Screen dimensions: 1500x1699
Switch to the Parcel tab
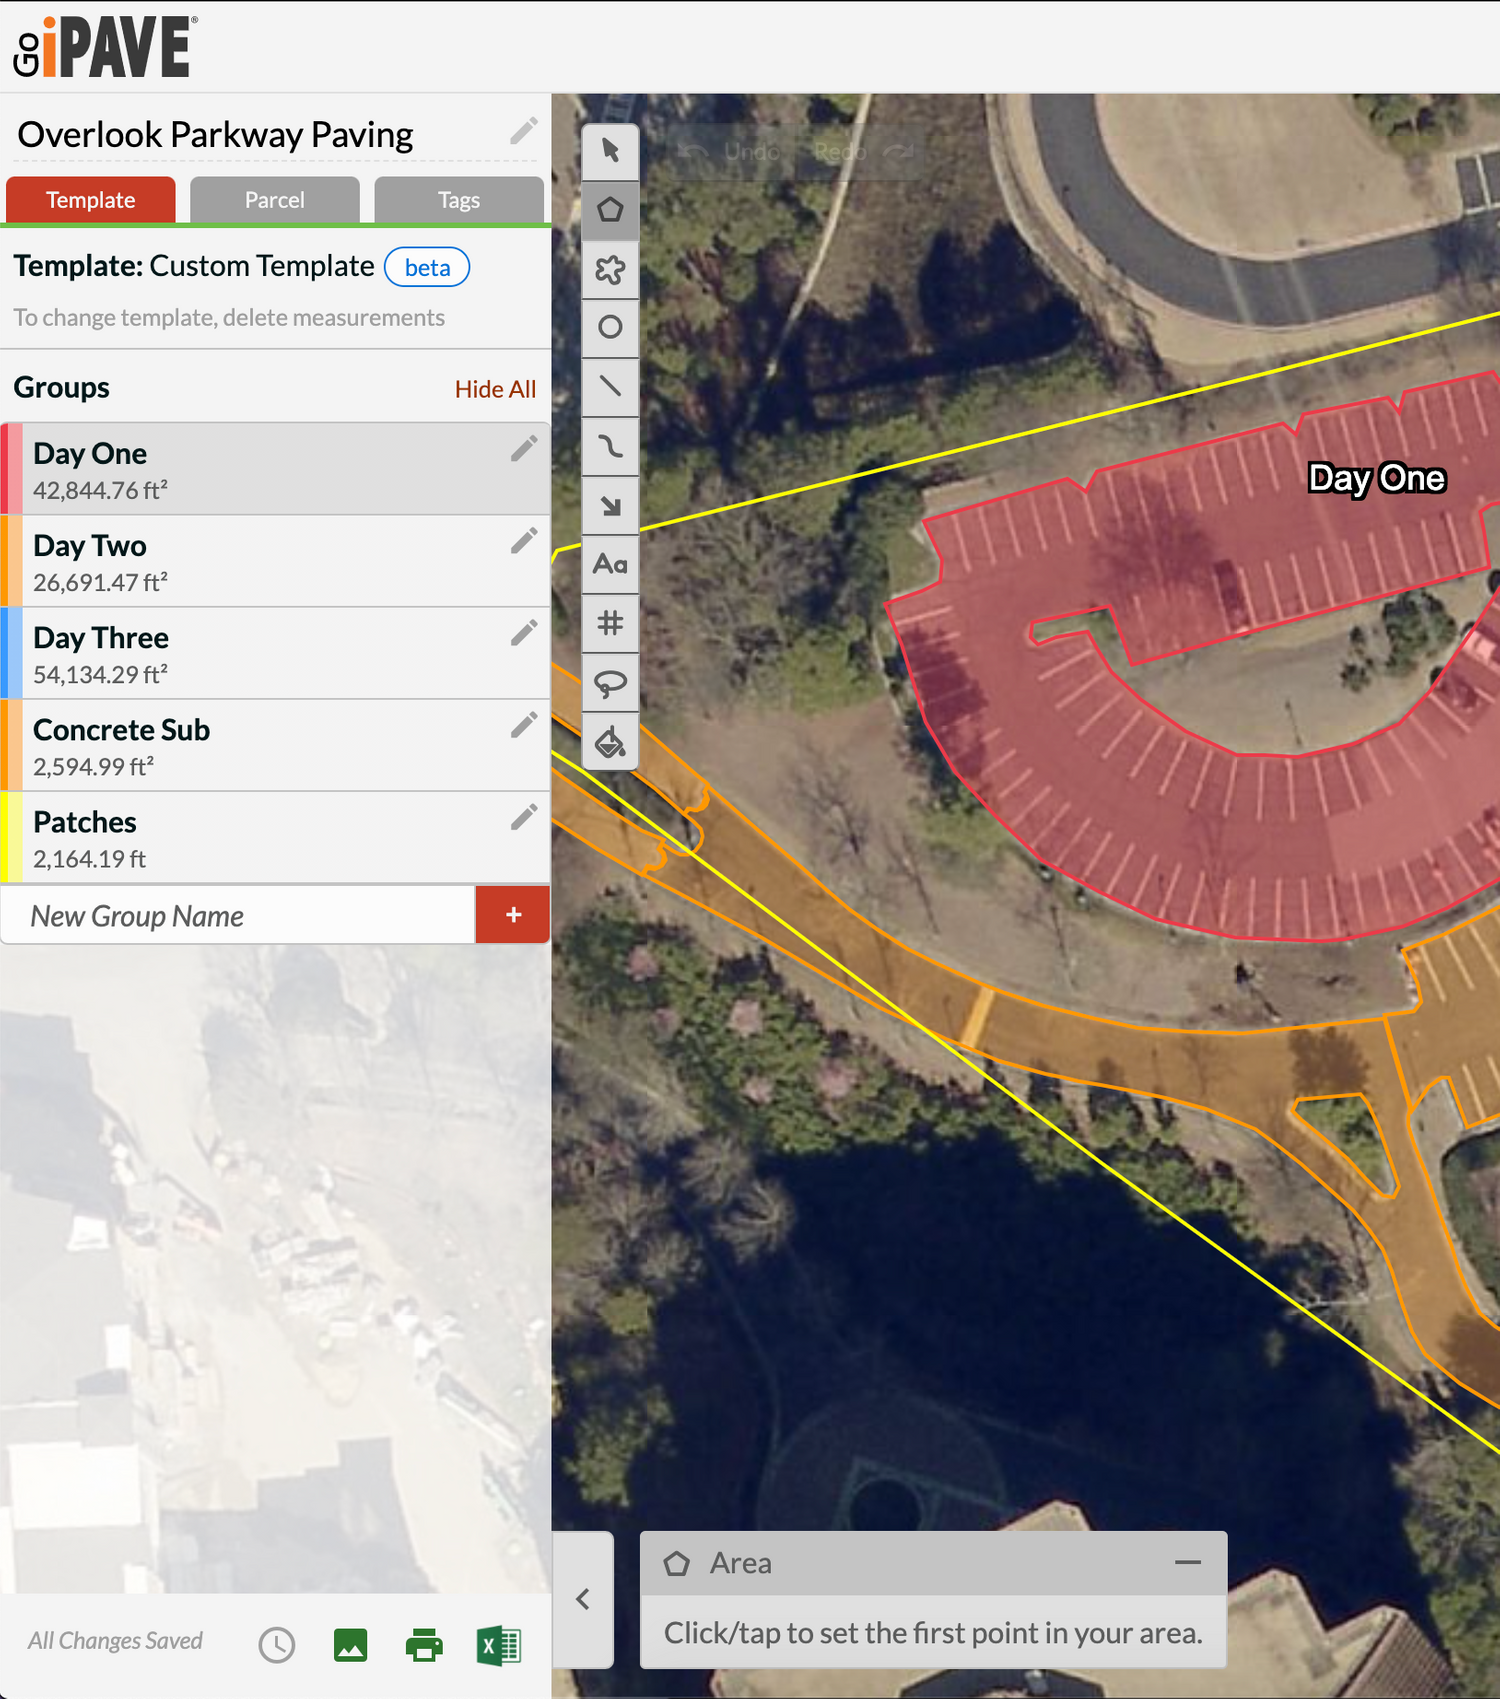tap(274, 200)
